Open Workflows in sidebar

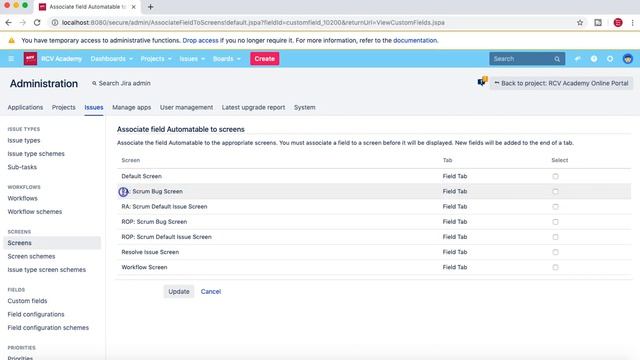click(22, 198)
